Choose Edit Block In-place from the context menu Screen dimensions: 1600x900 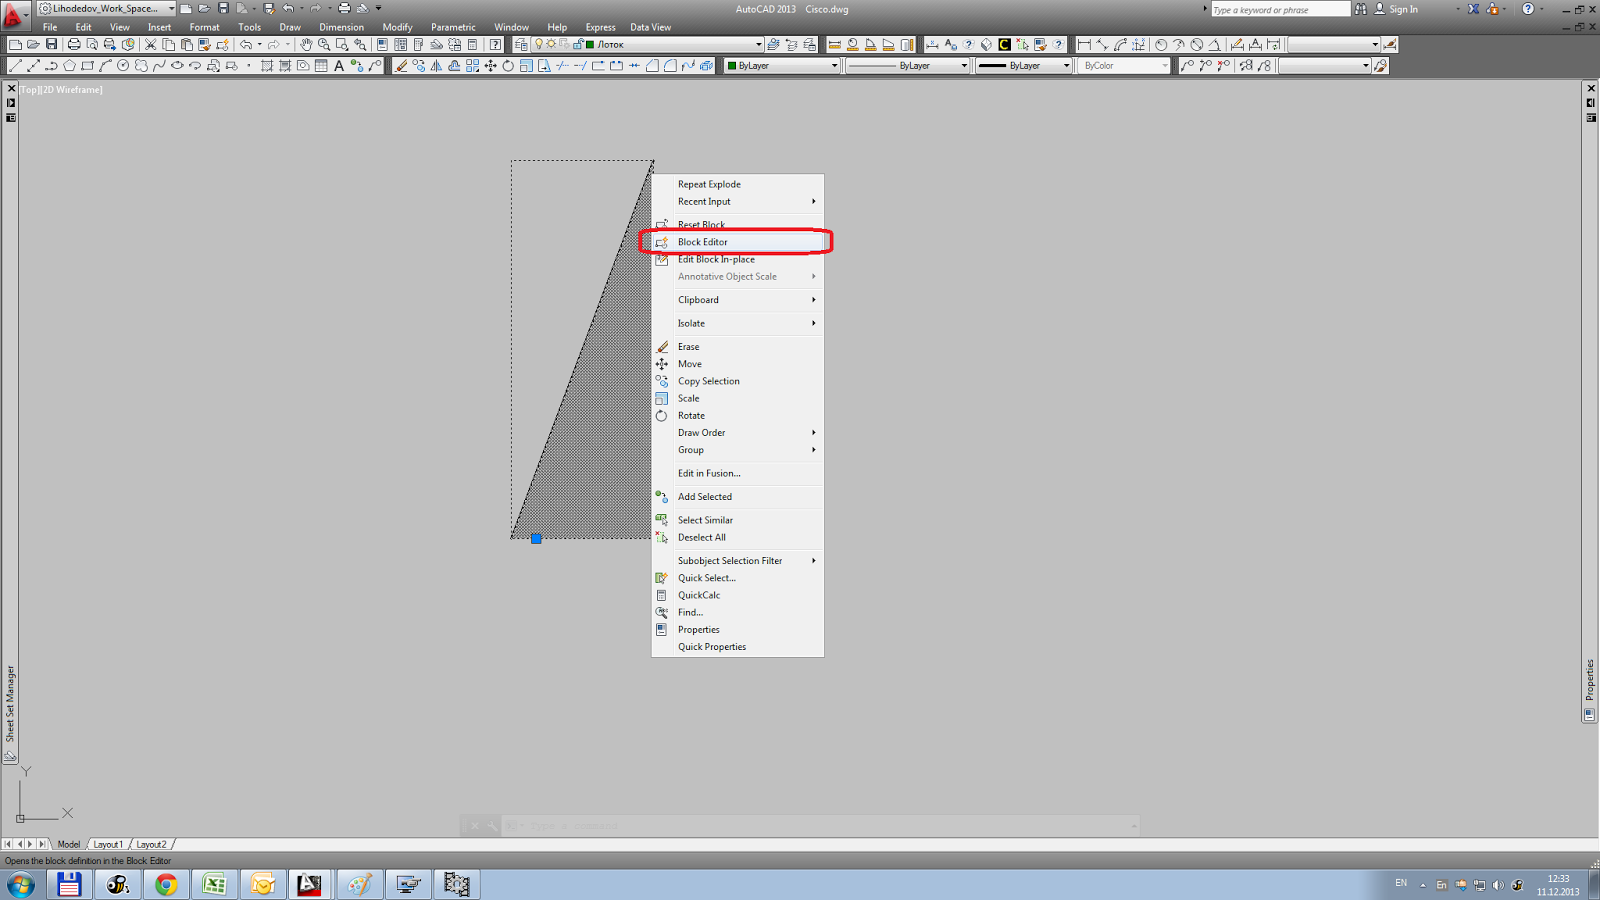(738, 259)
